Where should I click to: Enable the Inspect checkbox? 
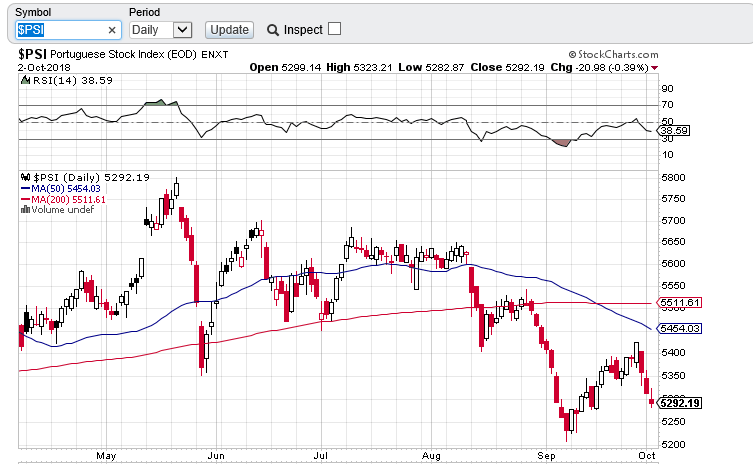click(x=335, y=29)
